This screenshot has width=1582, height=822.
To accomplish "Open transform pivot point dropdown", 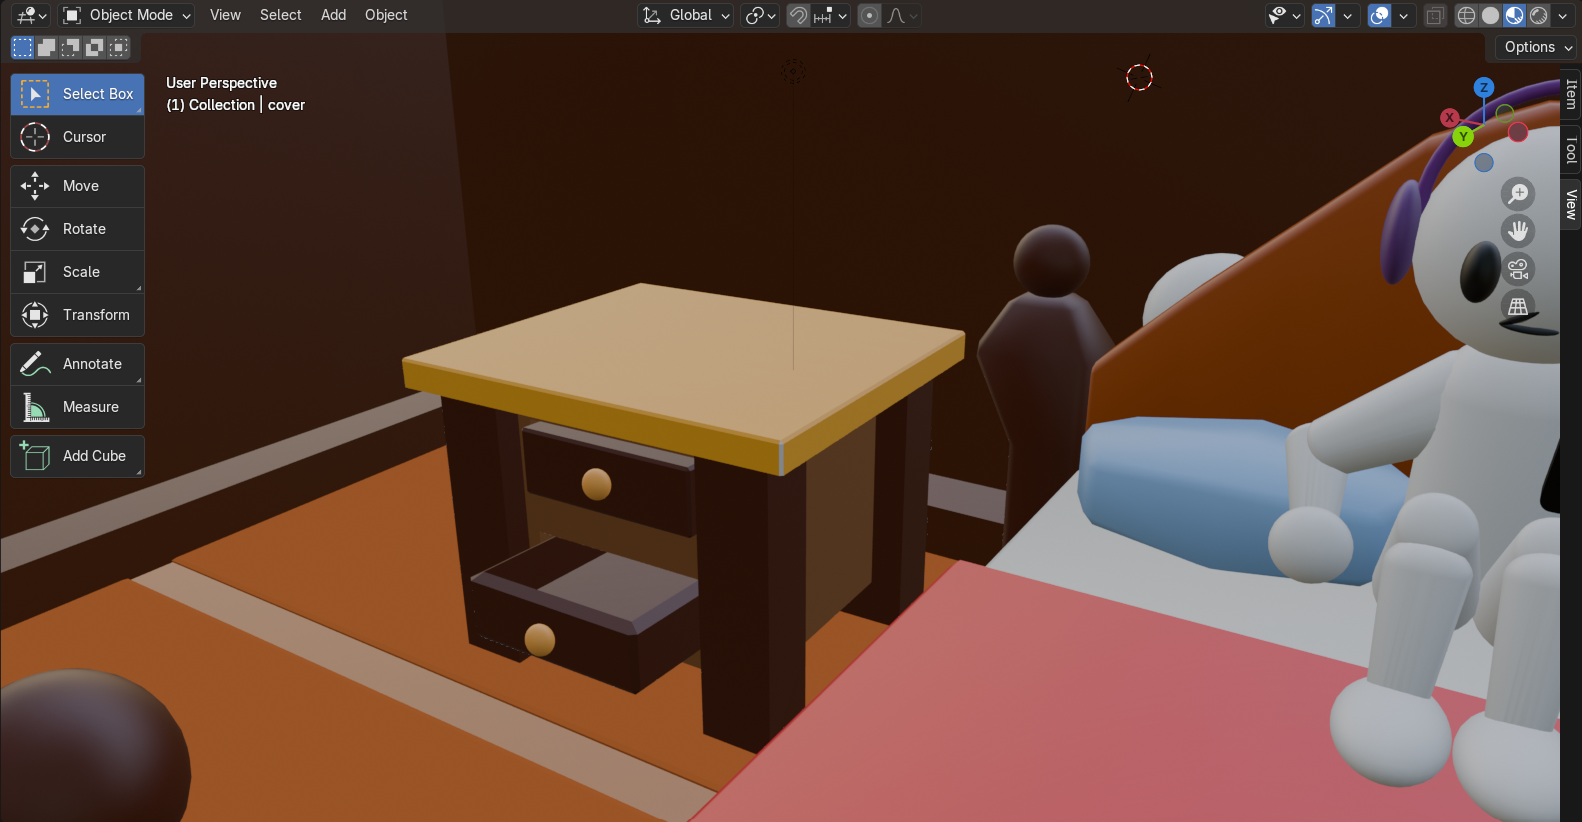I will click(760, 15).
